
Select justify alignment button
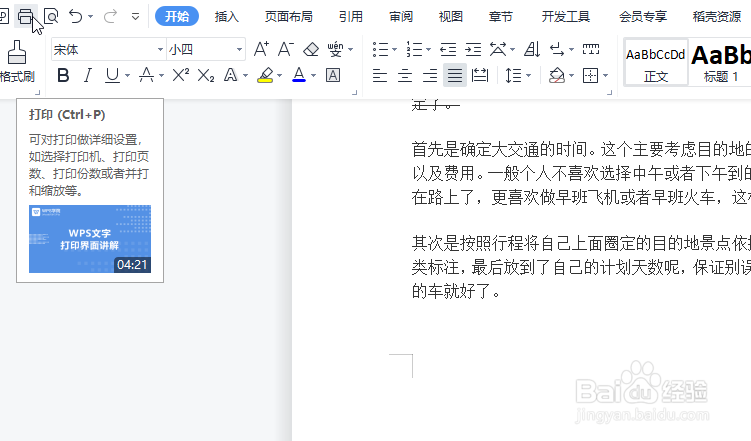455,75
